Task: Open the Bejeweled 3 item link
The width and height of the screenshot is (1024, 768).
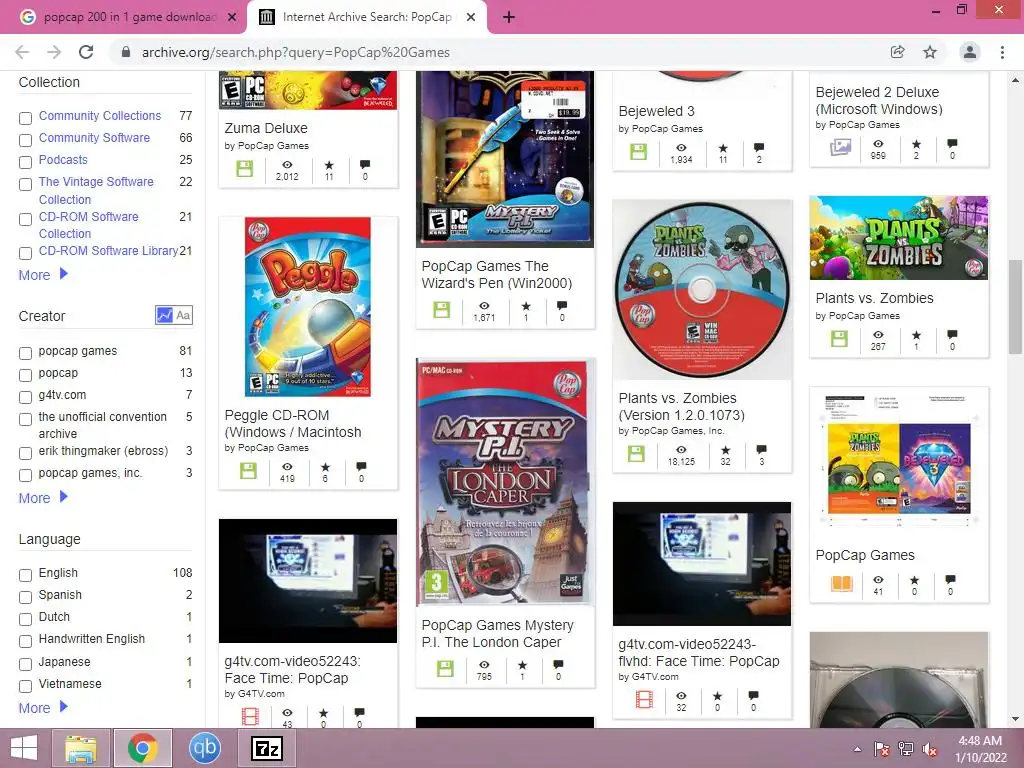Action: (x=656, y=111)
